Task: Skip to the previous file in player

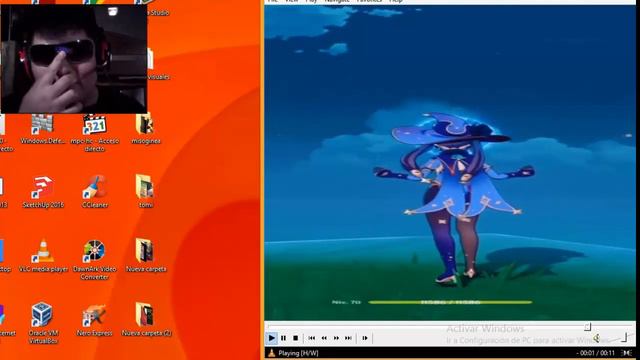Action: (312, 338)
